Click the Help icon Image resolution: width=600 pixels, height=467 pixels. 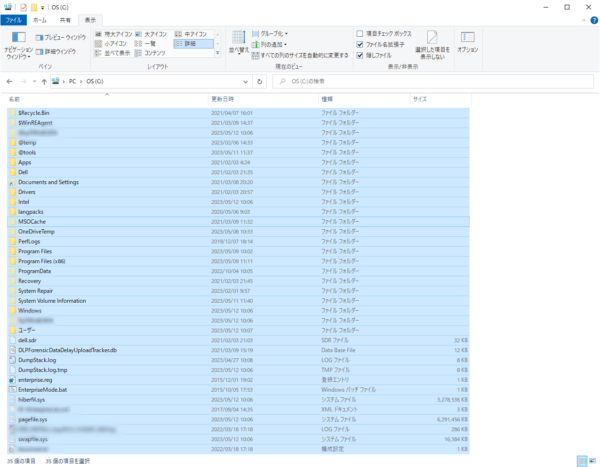(x=594, y=20)
